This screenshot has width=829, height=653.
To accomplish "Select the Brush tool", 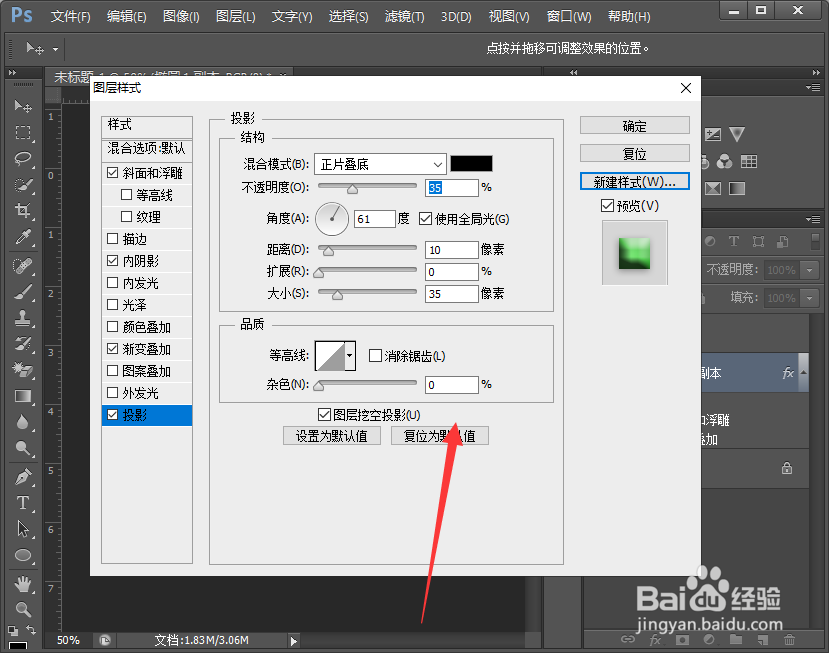I will click(x=23, y=292).
